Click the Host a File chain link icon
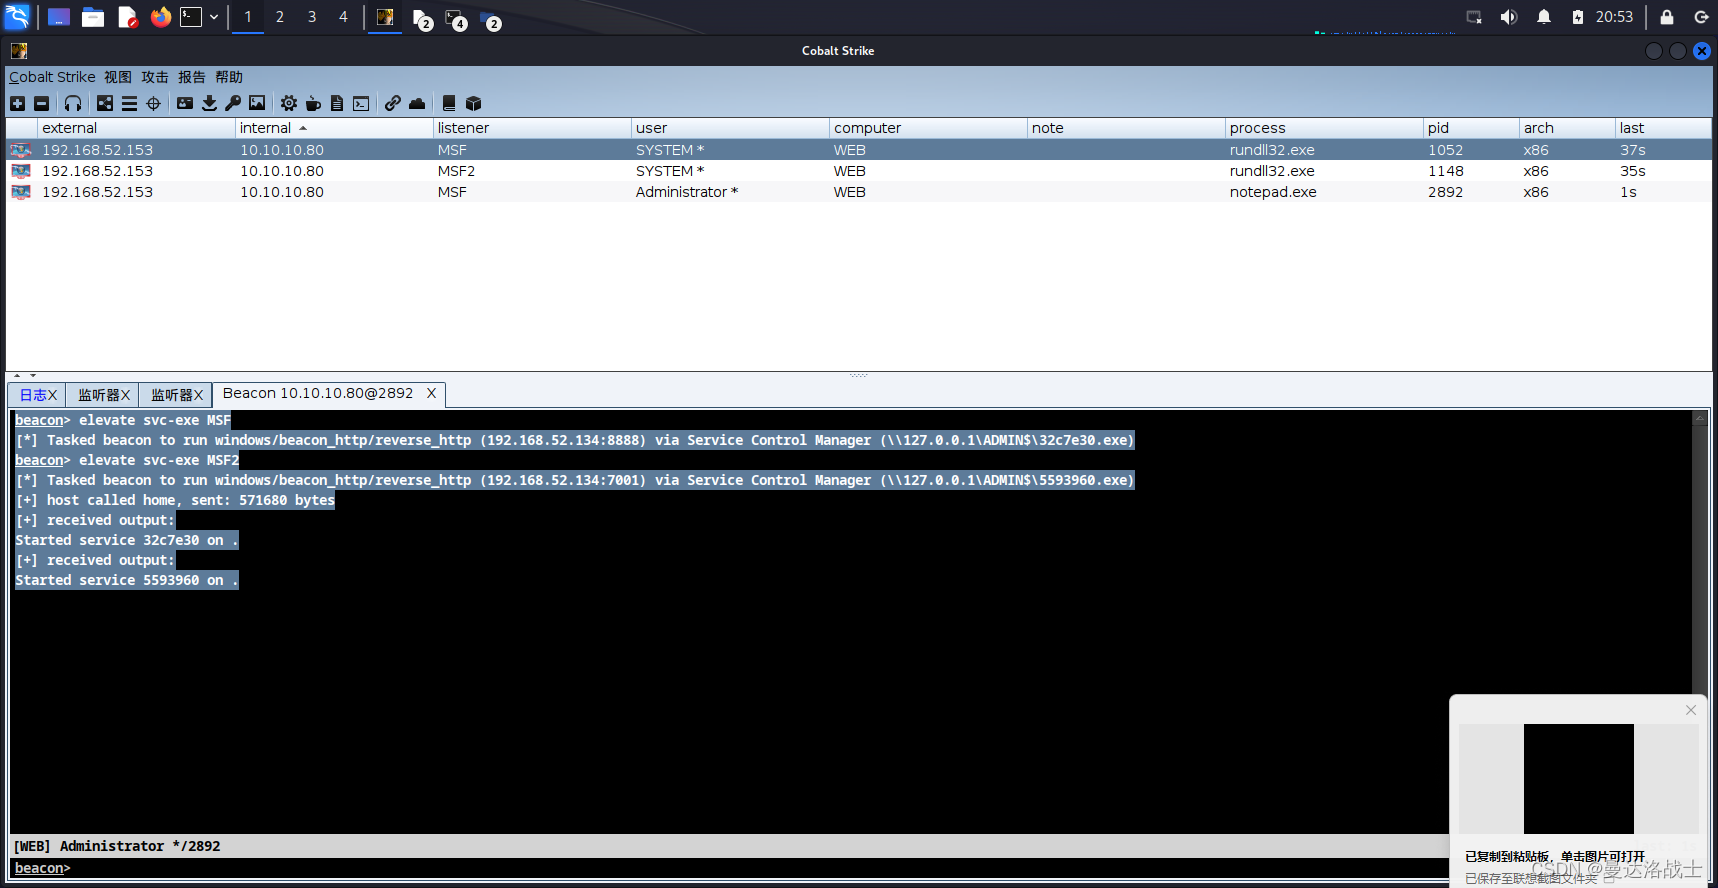Image resolution: width=1718 pixels, height=888 pixels. point(393,103)
